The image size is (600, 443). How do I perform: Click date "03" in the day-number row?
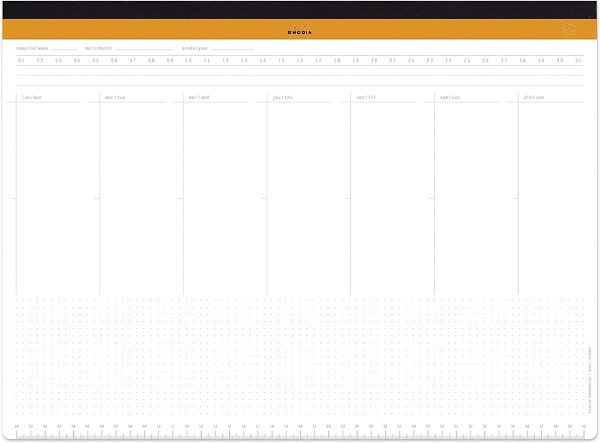58,60
